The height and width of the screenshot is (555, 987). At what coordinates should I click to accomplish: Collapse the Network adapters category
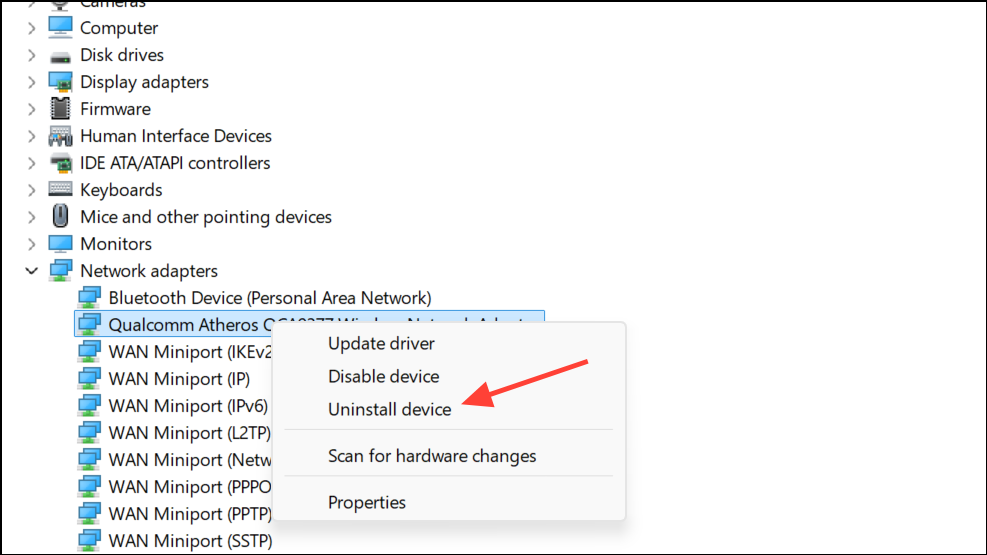[31, 271]
